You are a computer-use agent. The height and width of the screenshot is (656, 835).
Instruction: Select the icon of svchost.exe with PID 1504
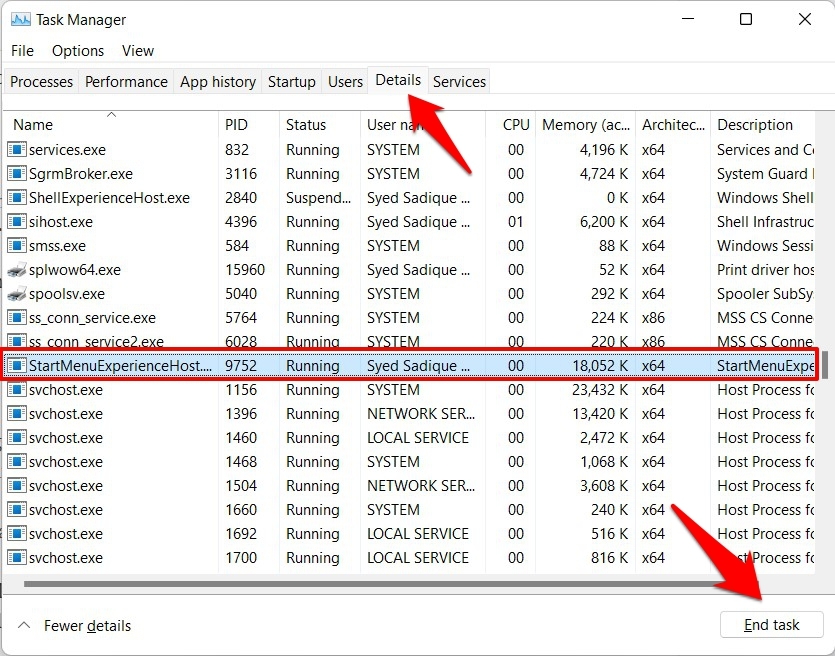click(x=17, y=486)
